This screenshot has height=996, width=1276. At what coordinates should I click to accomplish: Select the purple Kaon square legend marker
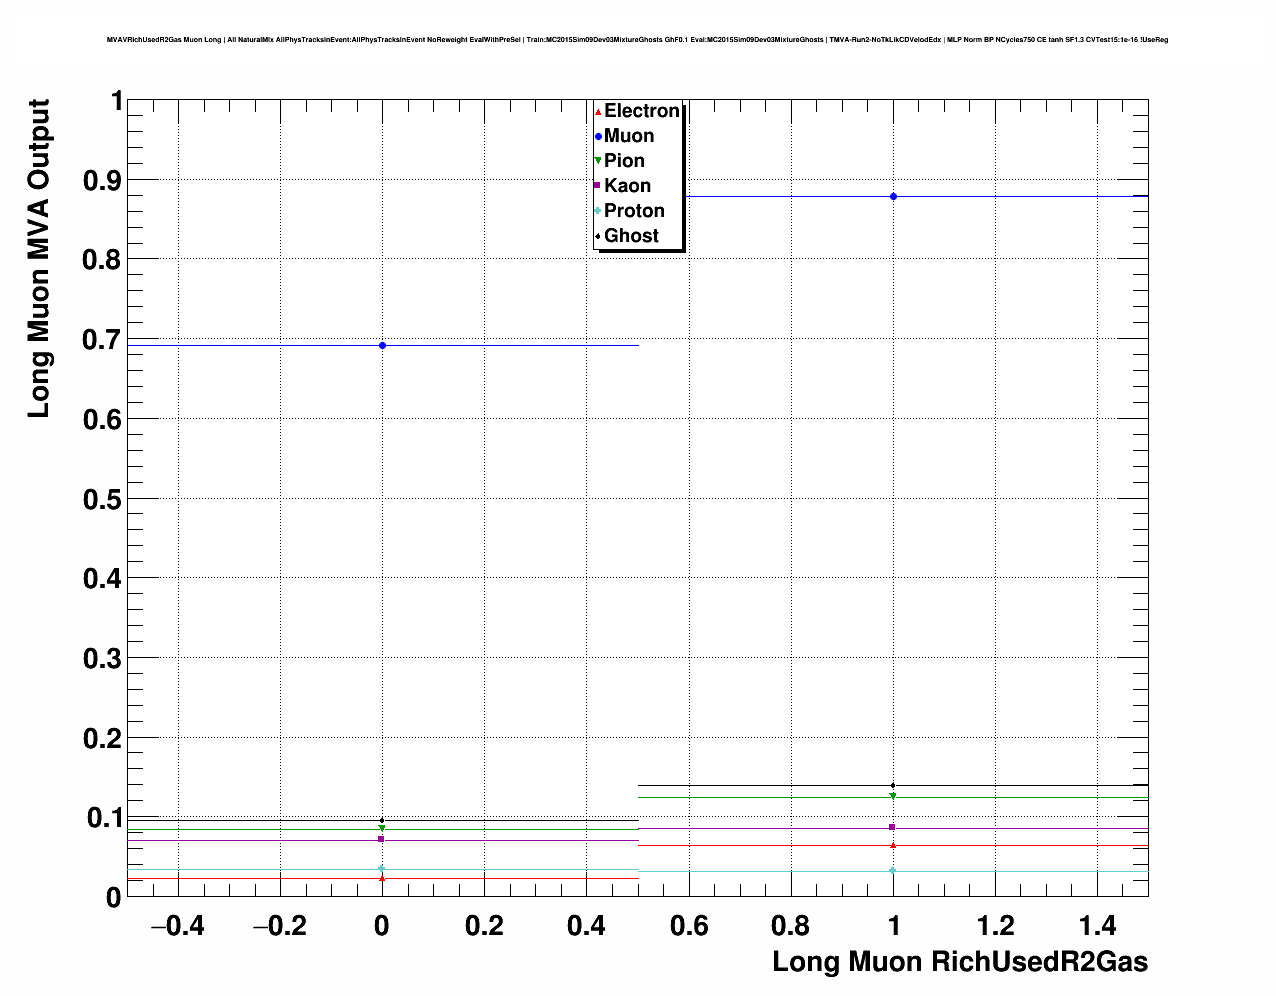598,186
